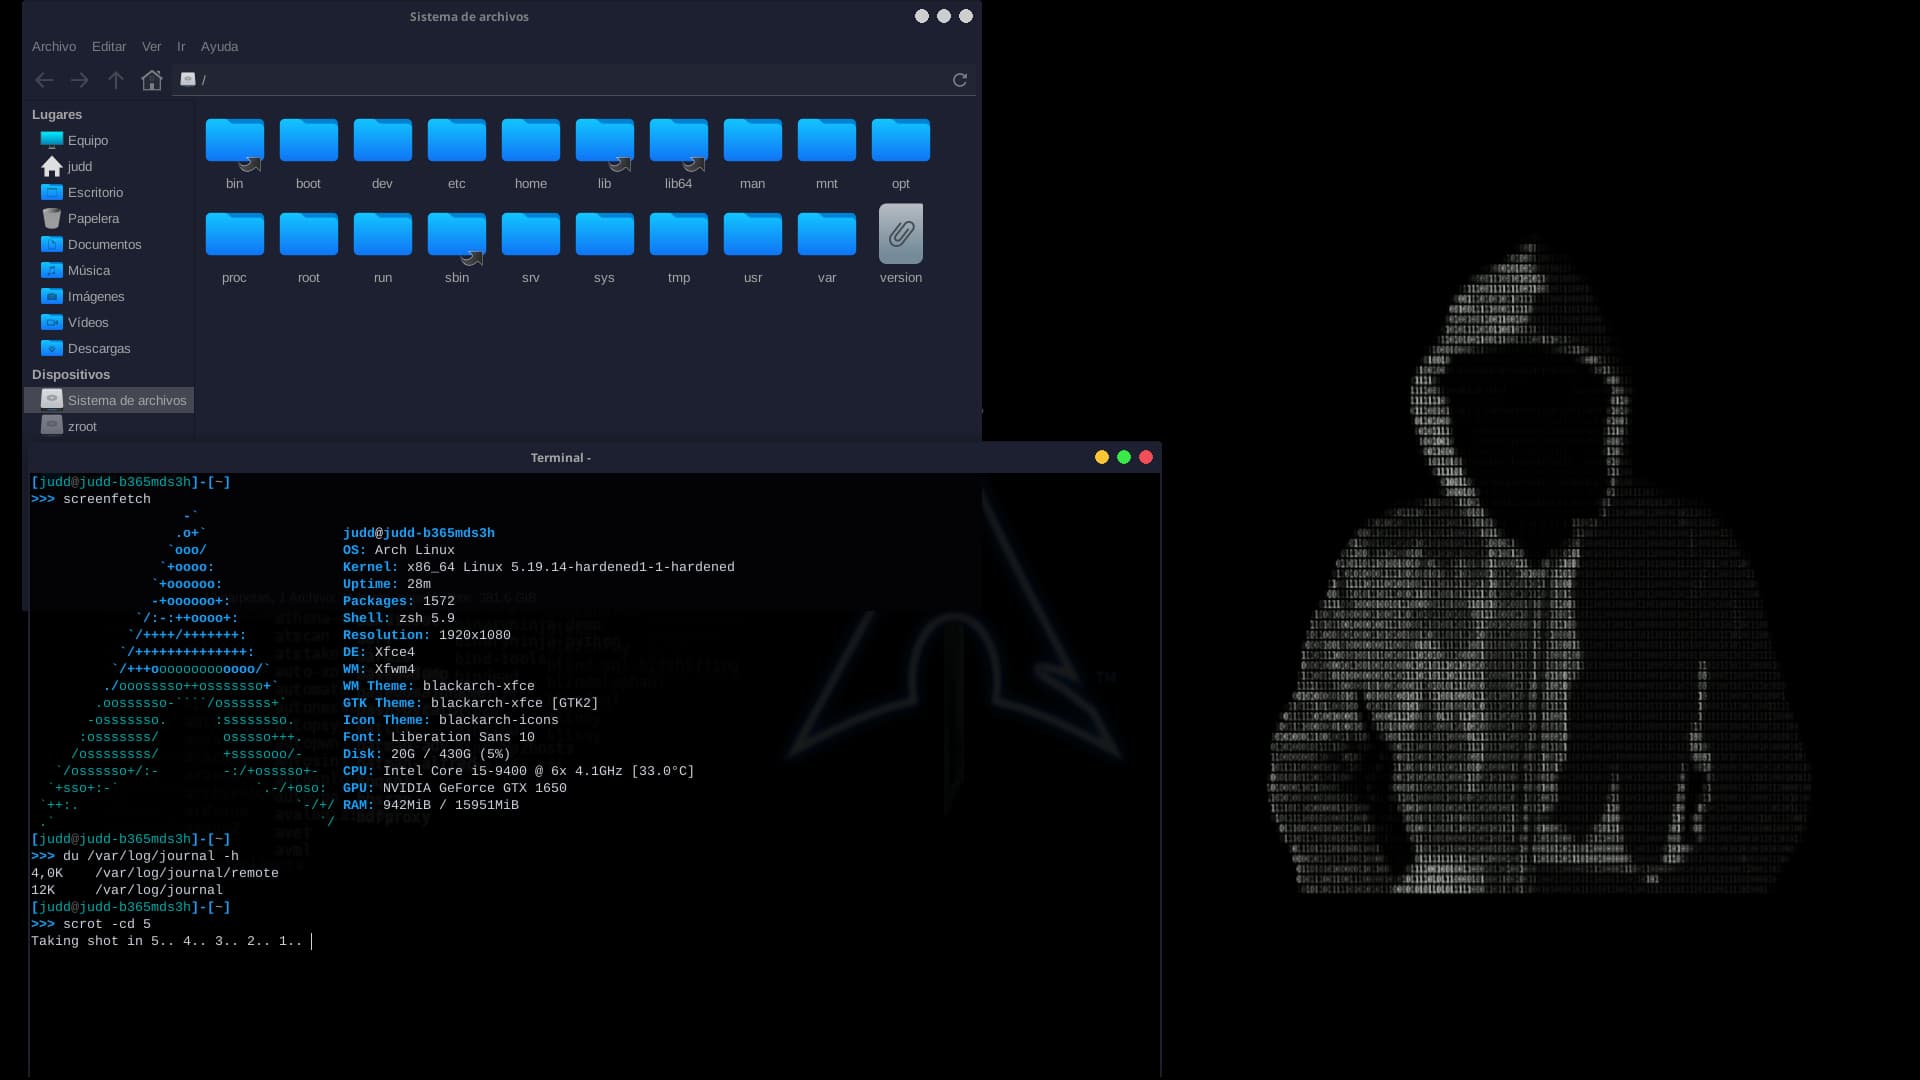
Task: Click 'du /var/log/journal -h' command text
Action: (x=151, y=856)
